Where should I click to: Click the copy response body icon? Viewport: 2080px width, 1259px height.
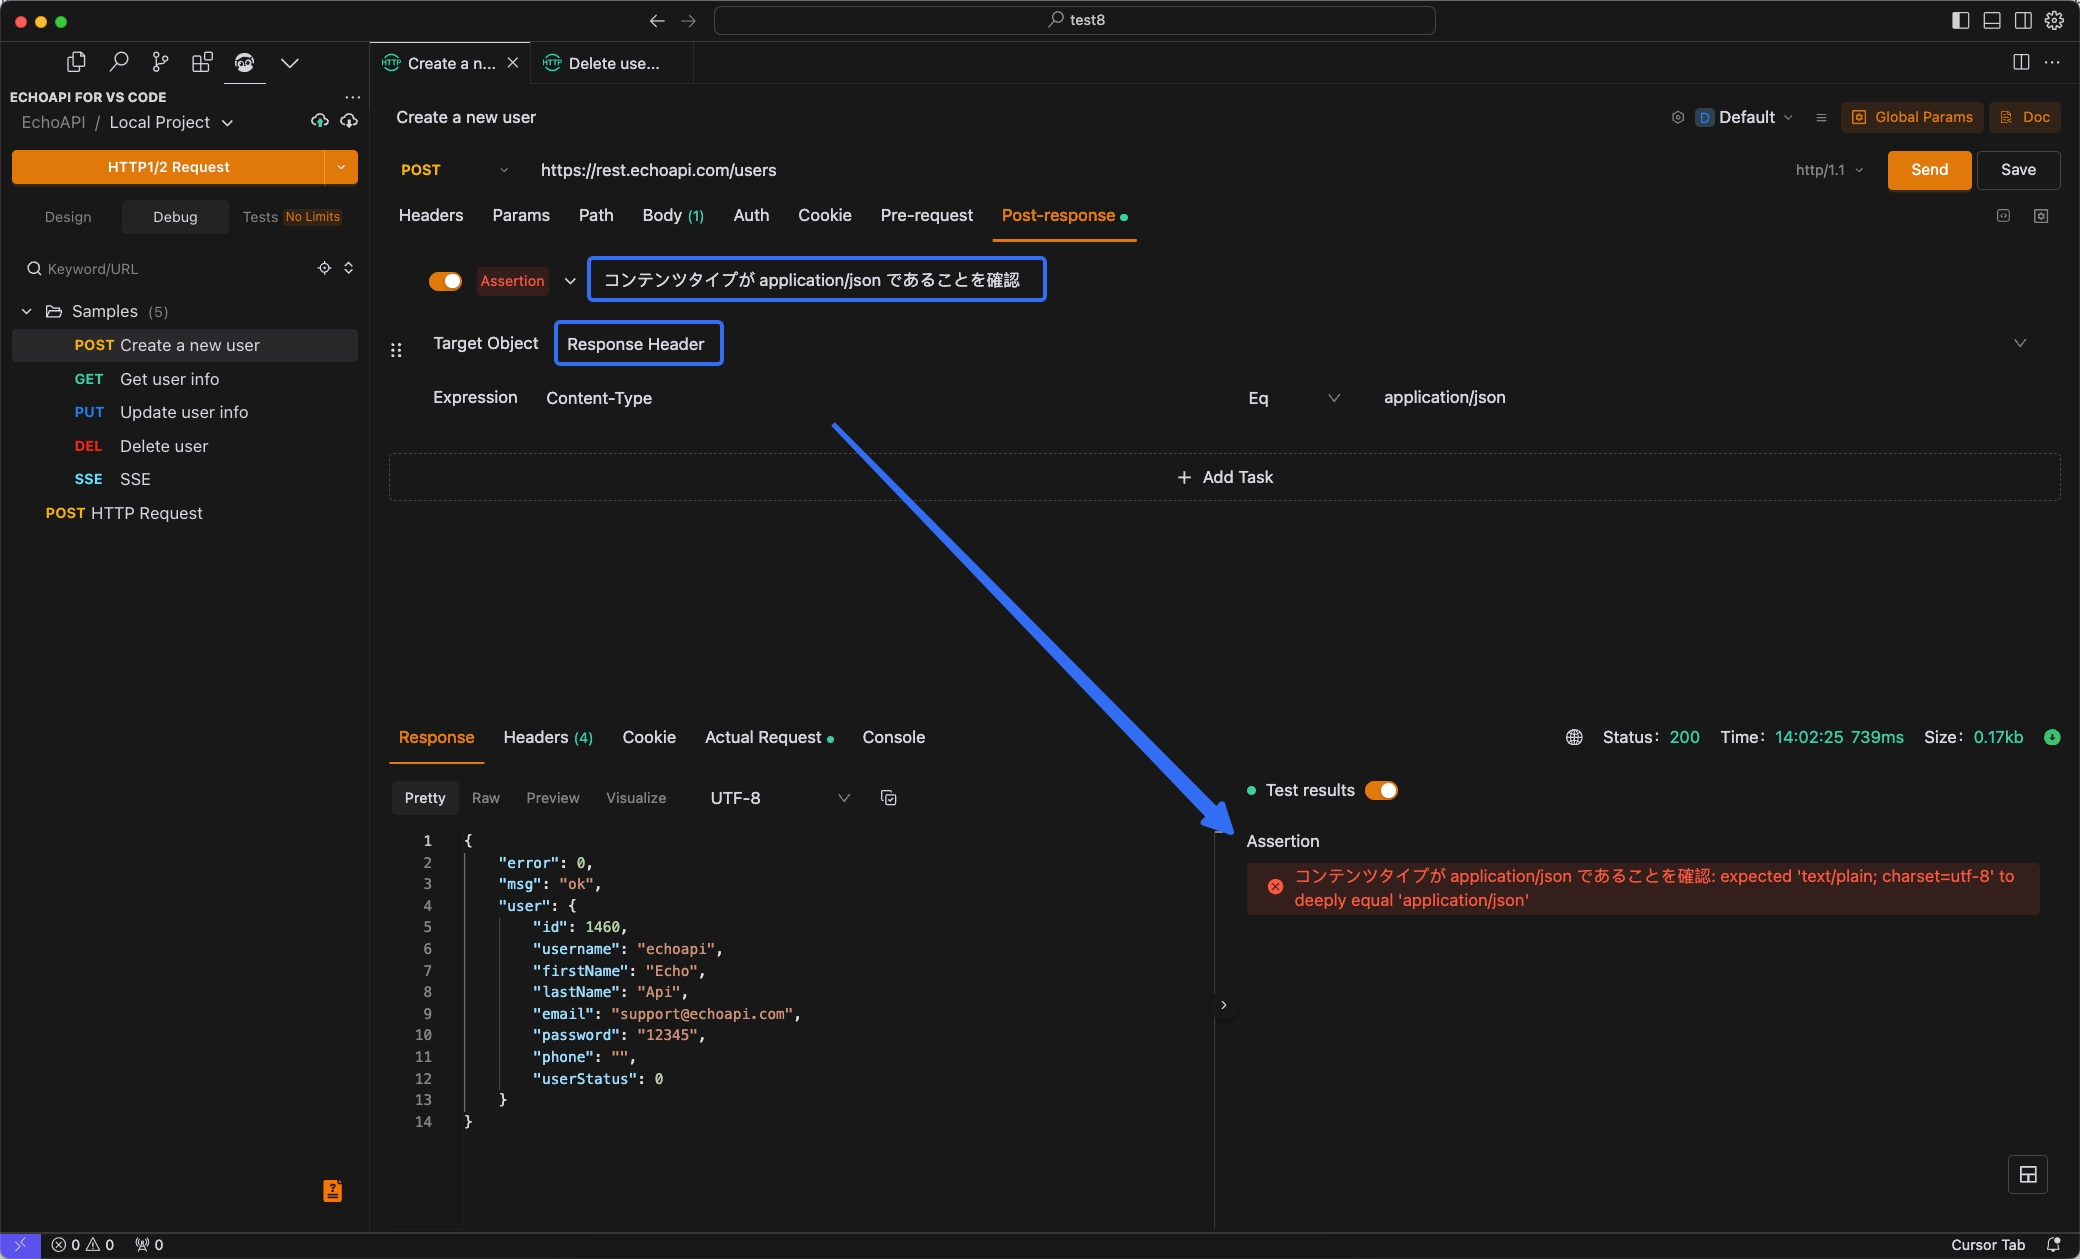pyautogui.click(x=887, y=798)
